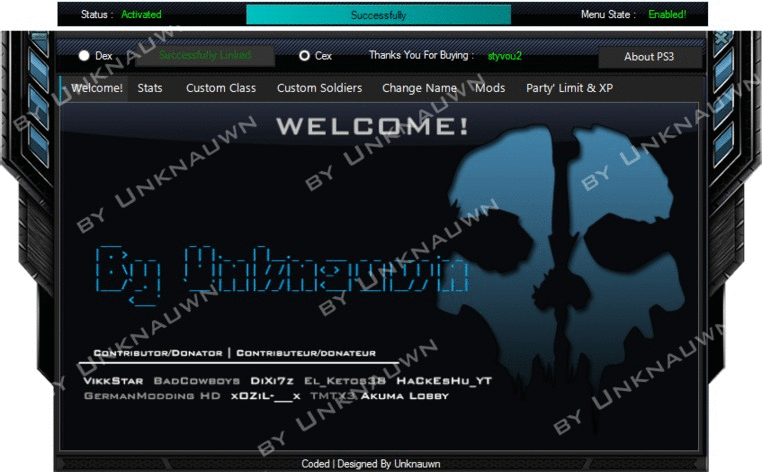Click contributor name El_Ketos38

click(x=345, y=381)
